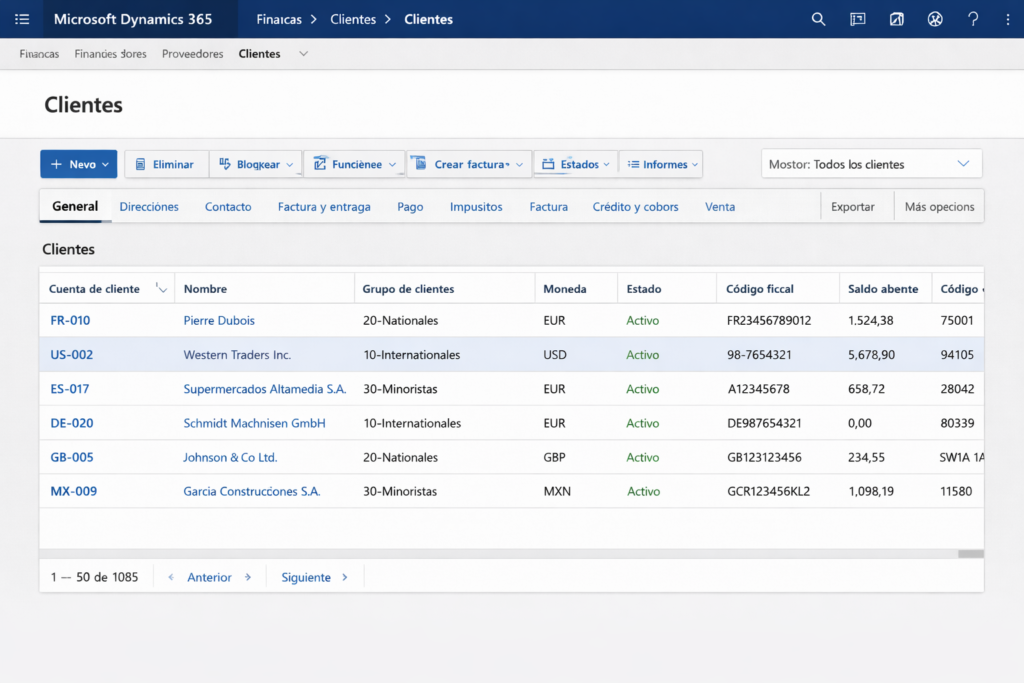Open the Venta tab
Viewport: 1024px width, 683px height.
720,206
